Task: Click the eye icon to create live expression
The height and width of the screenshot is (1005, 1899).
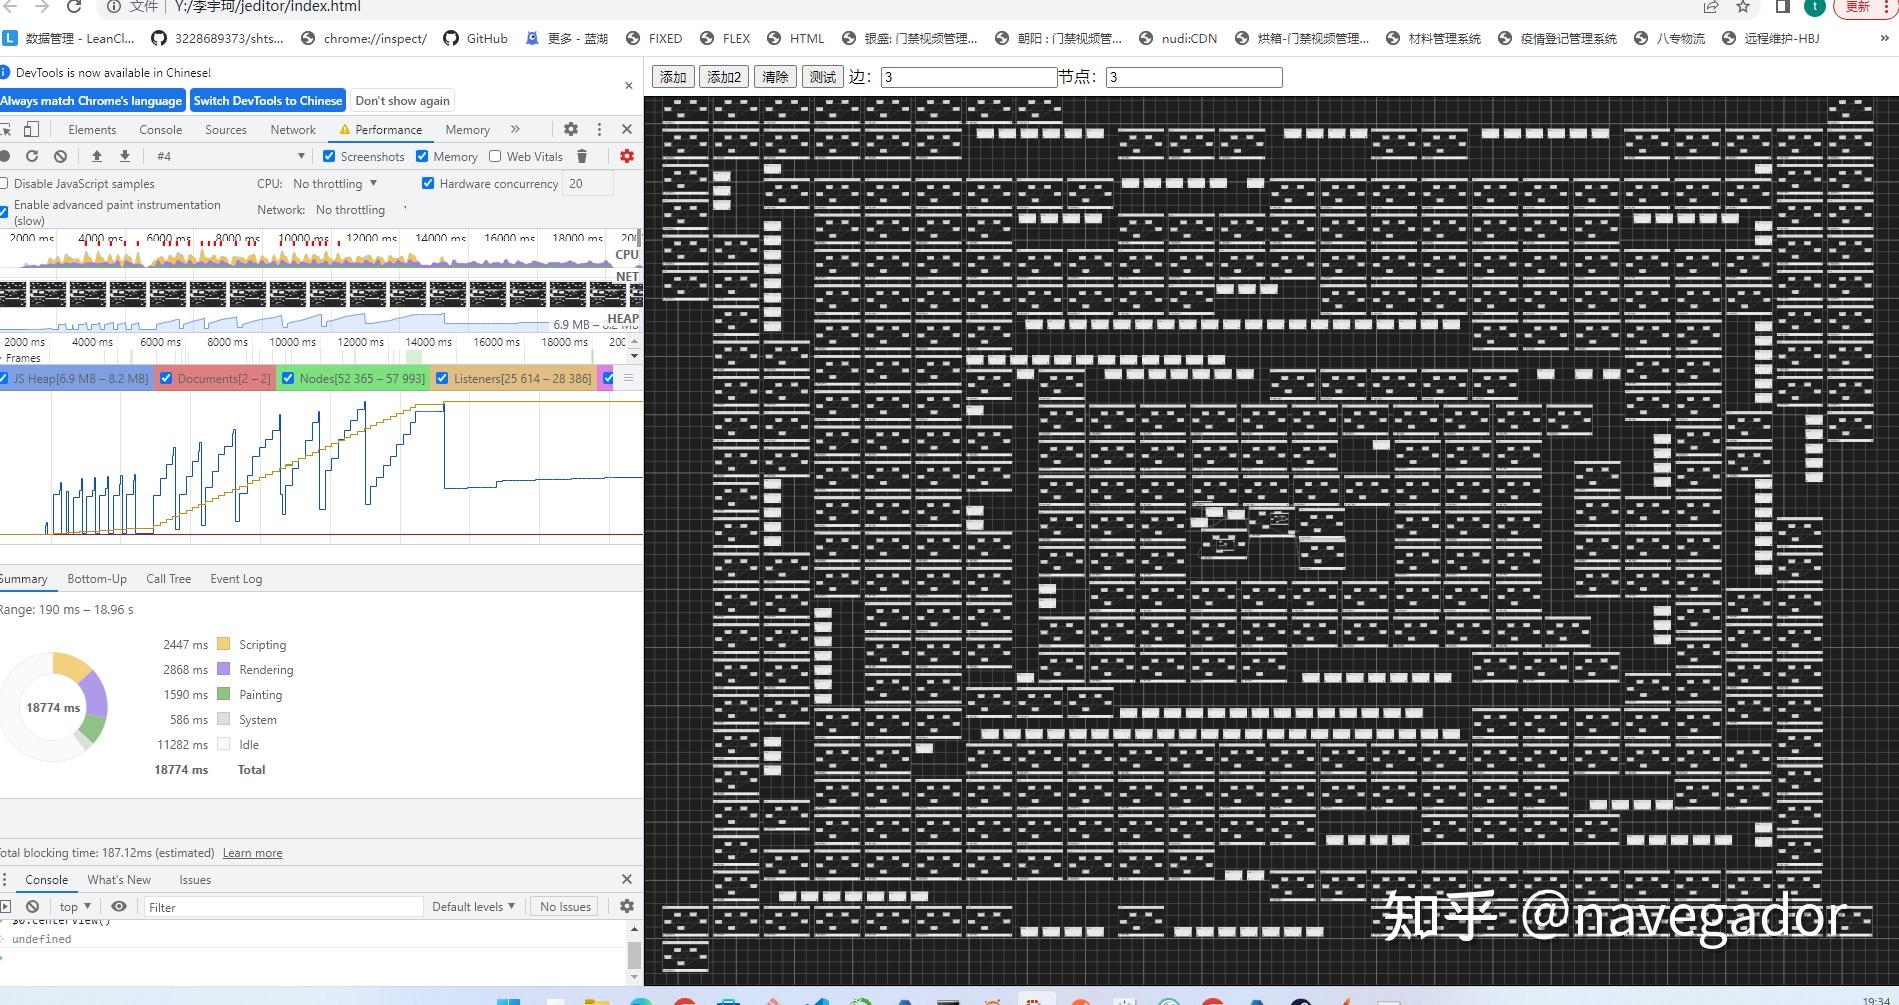Action: coord(120,906)
